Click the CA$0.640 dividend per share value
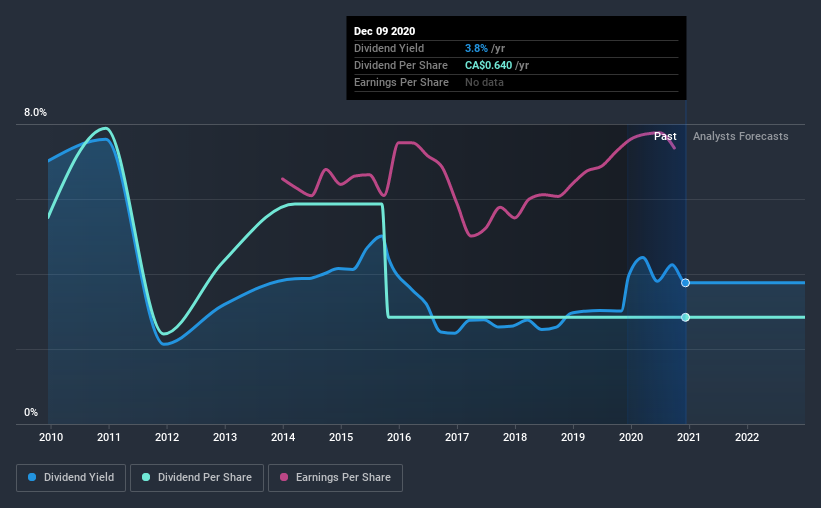The width and height of the screenshot is (821, 508). tap(489, 65)
